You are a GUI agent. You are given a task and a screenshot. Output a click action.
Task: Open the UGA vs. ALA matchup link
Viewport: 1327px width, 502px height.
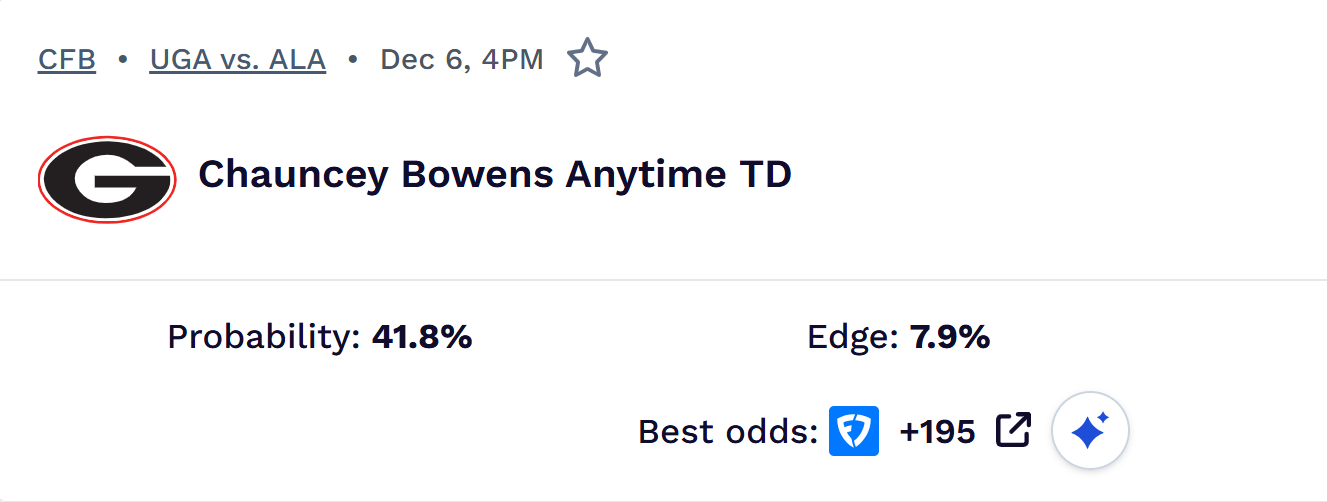point(238,60)
